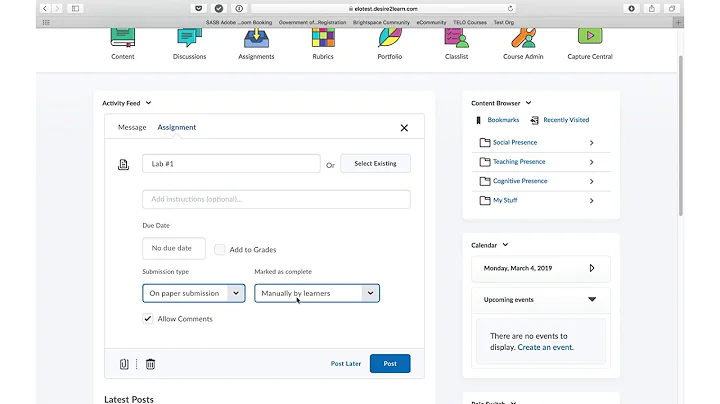Add a new tab with plus icon
The image size is (720, 404).
678,22
